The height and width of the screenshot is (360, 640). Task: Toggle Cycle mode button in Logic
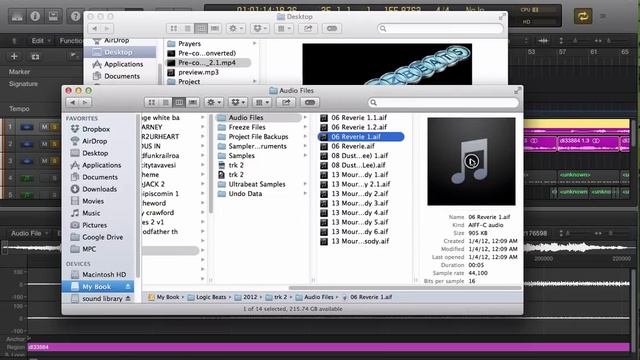(582, 16)
